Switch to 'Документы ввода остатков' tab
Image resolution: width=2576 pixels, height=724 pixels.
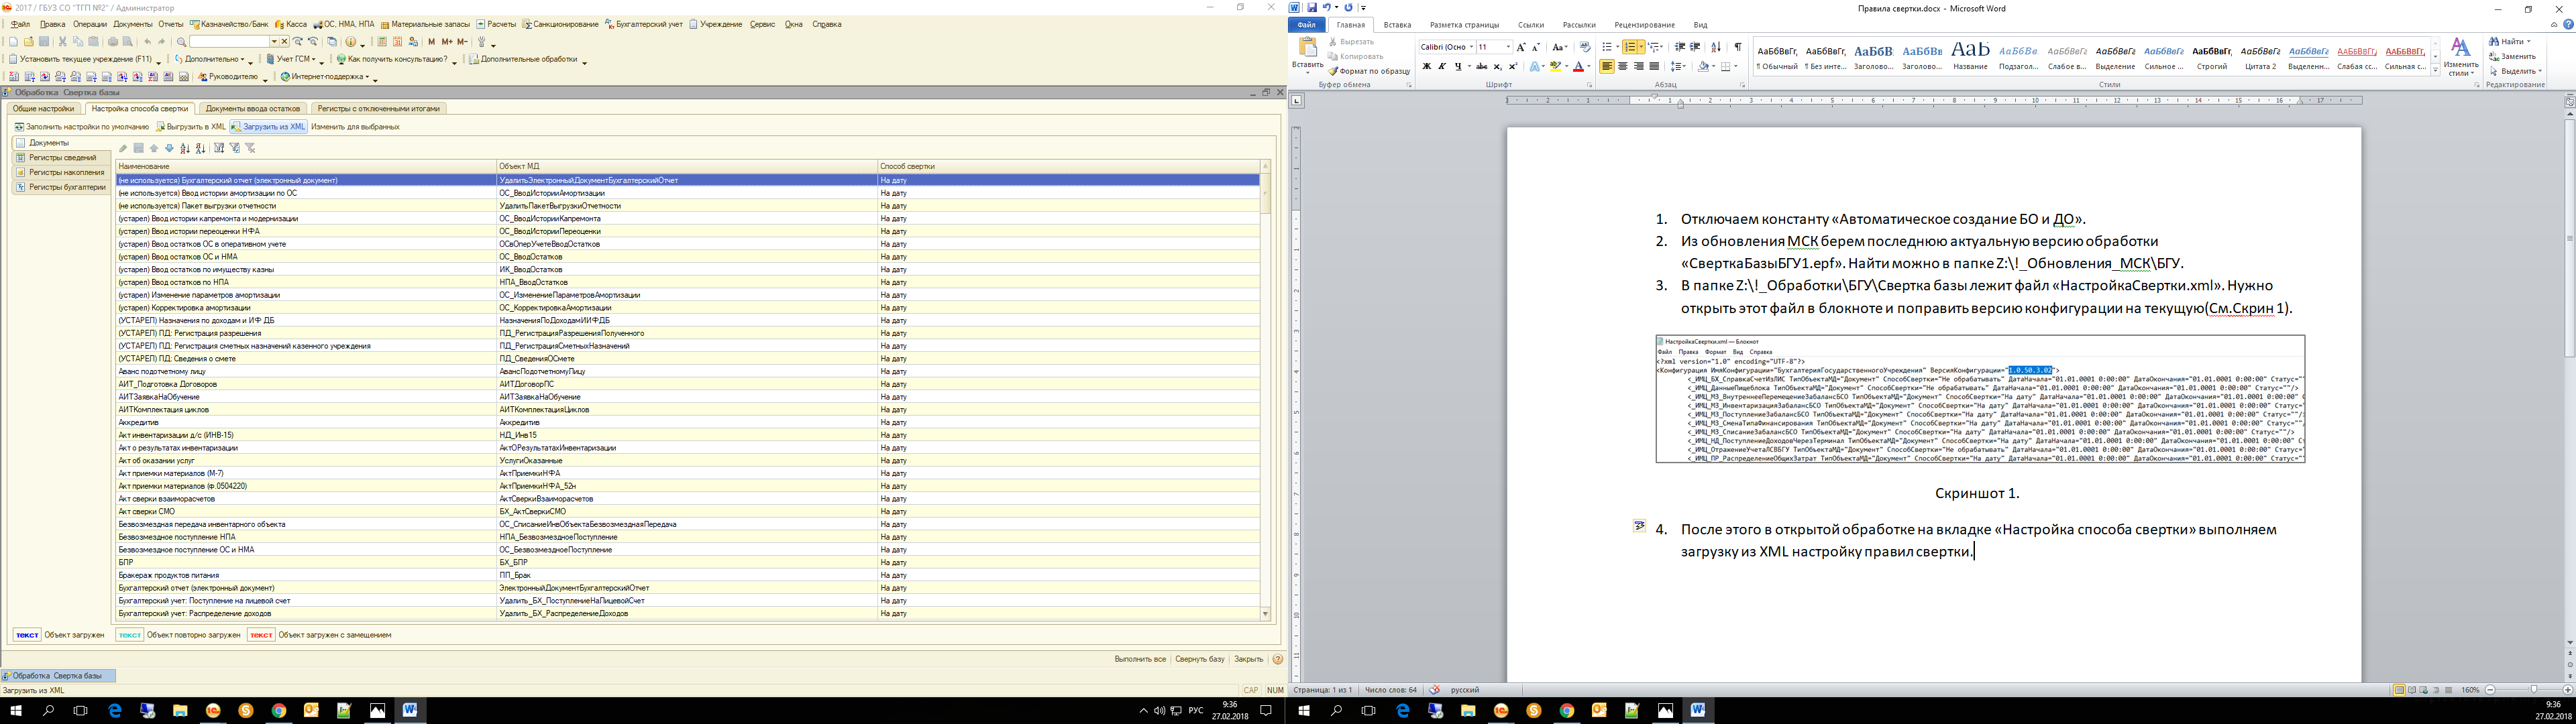(252, 108)
